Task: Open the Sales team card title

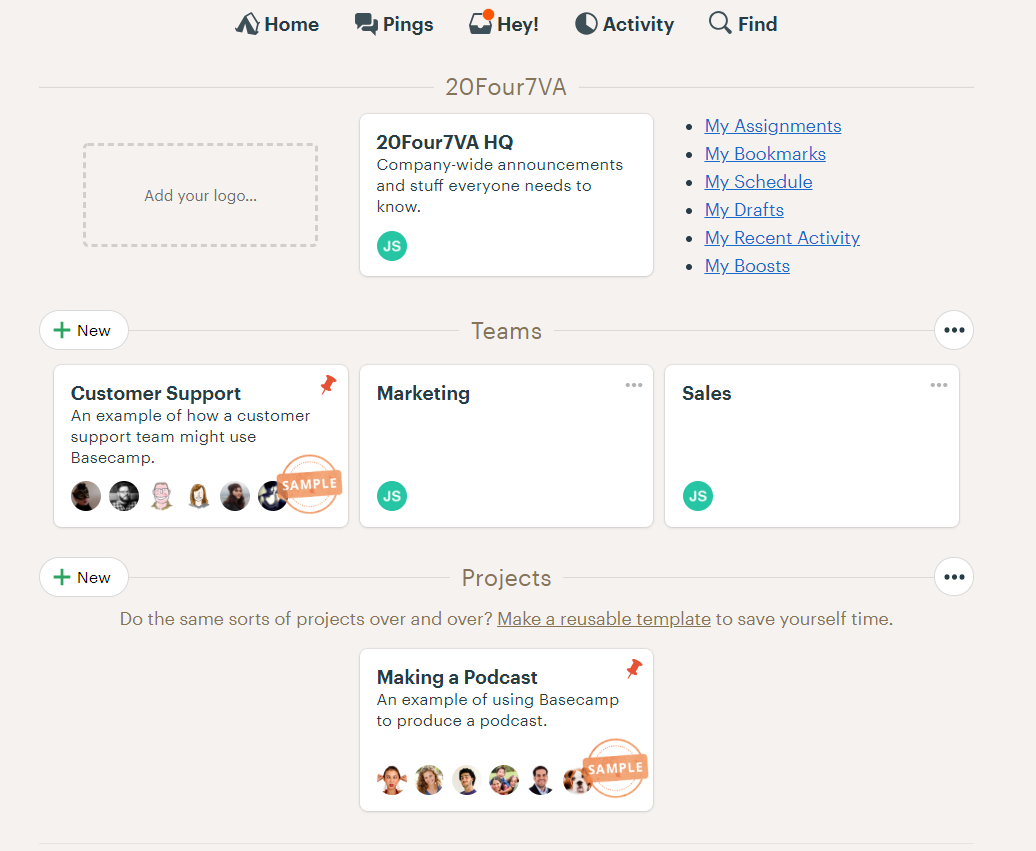Action: (706, 393)
